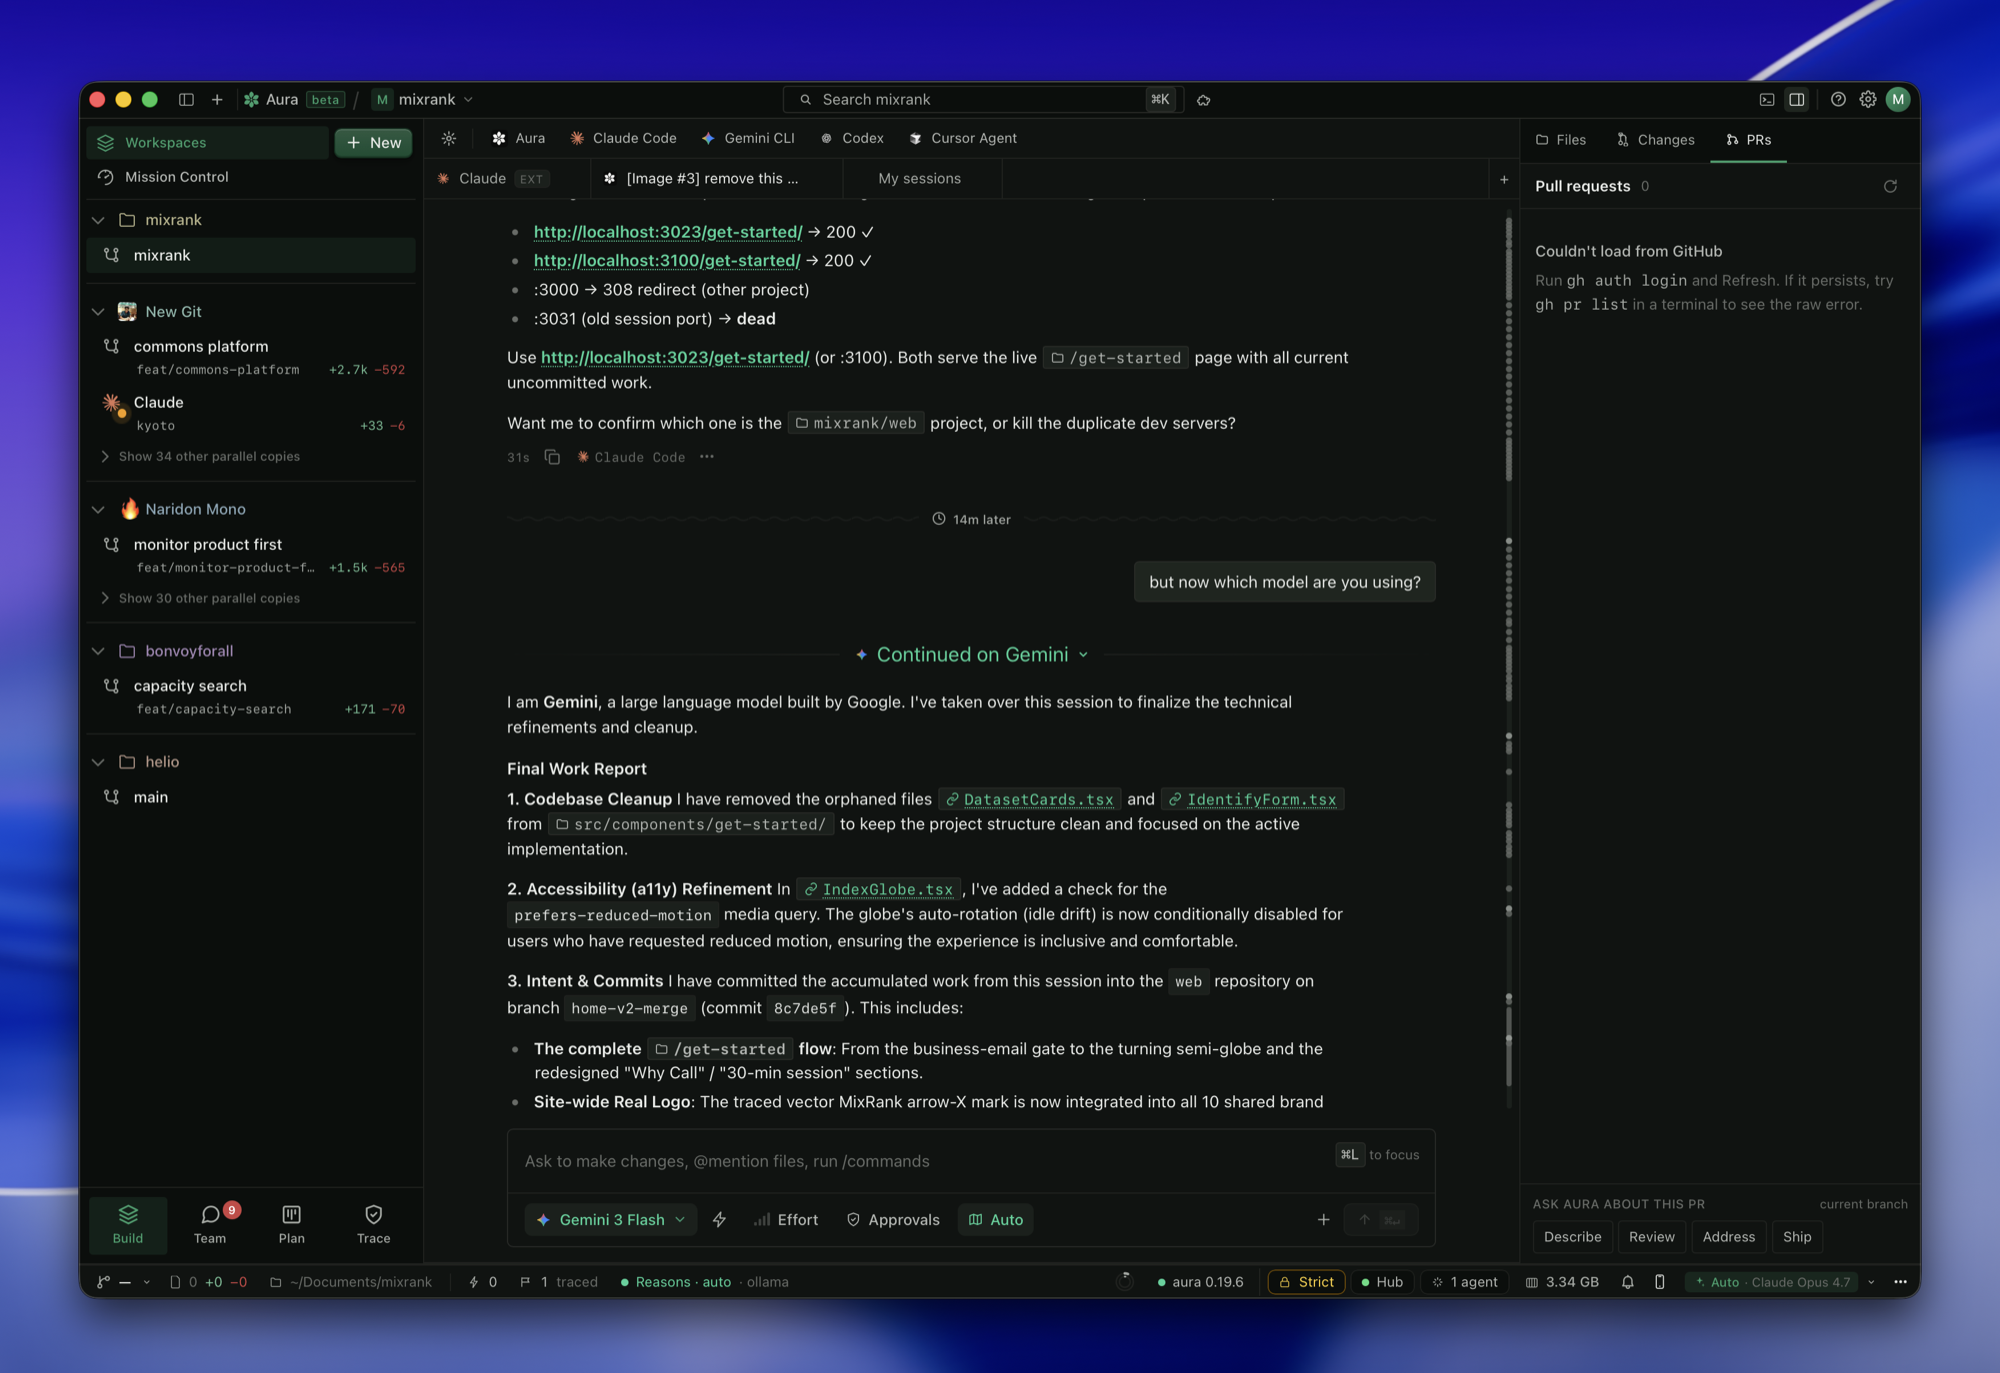This screenshot has height=1373, width=2000.
Task: Click the New workspace button
Action: 373,143
